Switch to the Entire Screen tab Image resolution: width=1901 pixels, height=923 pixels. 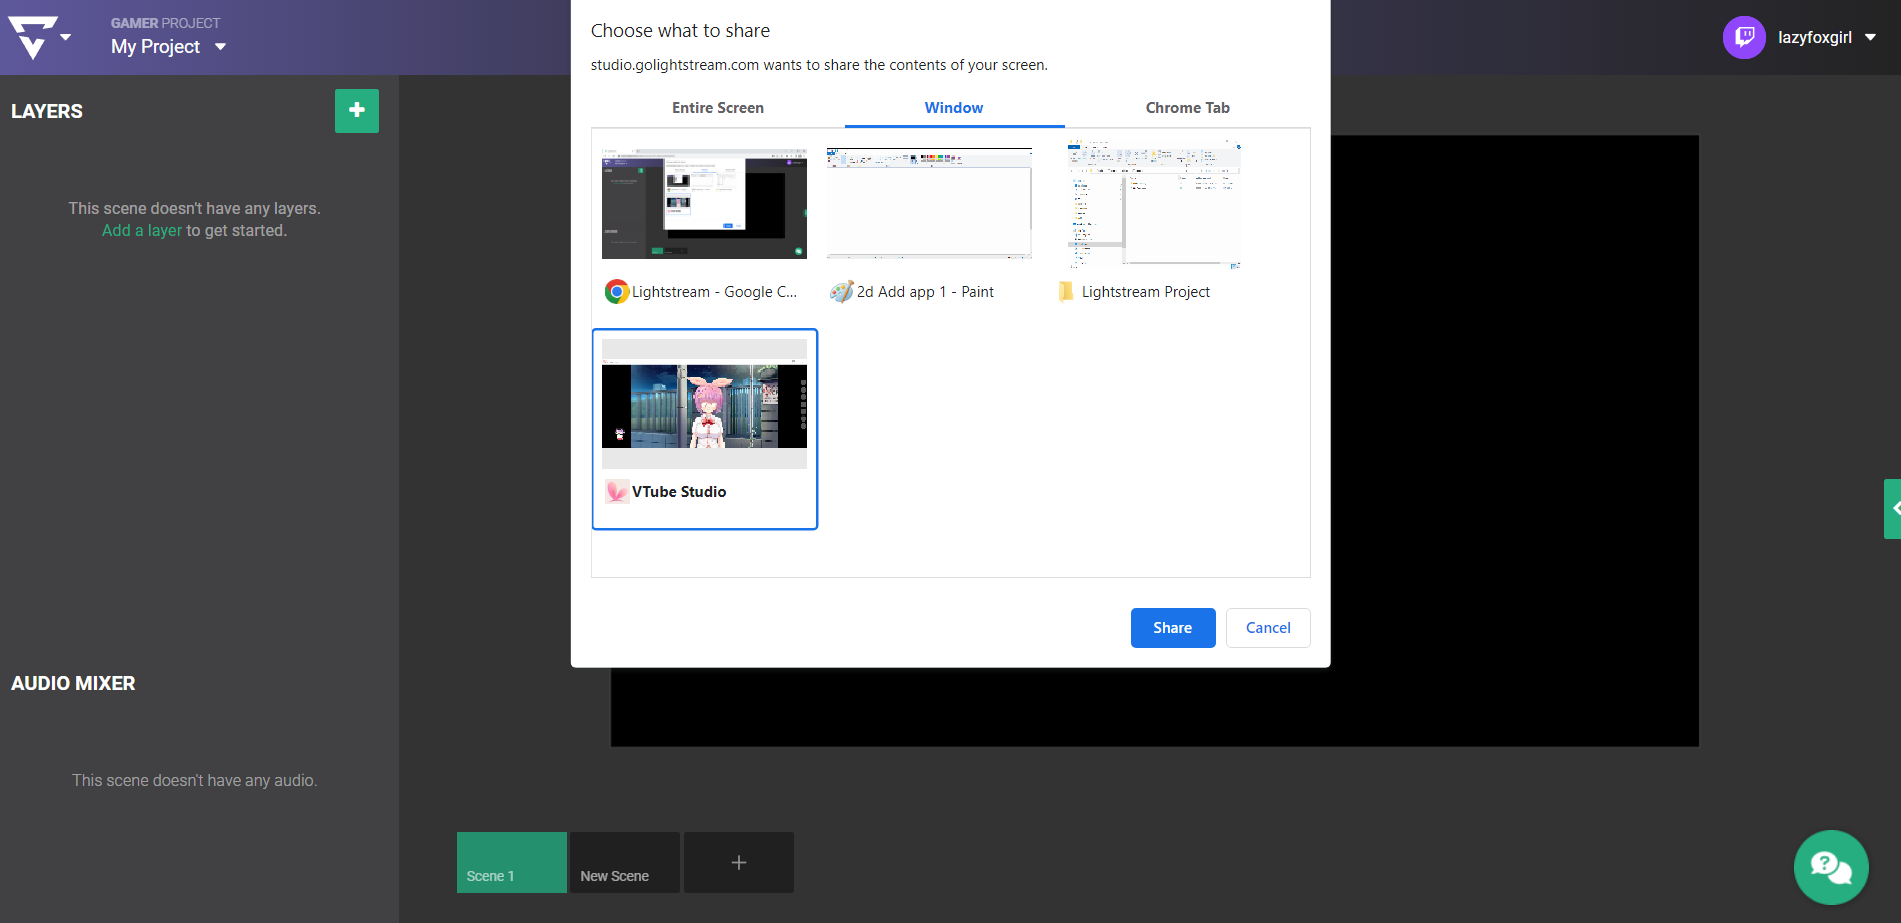[x=717, y=108]
